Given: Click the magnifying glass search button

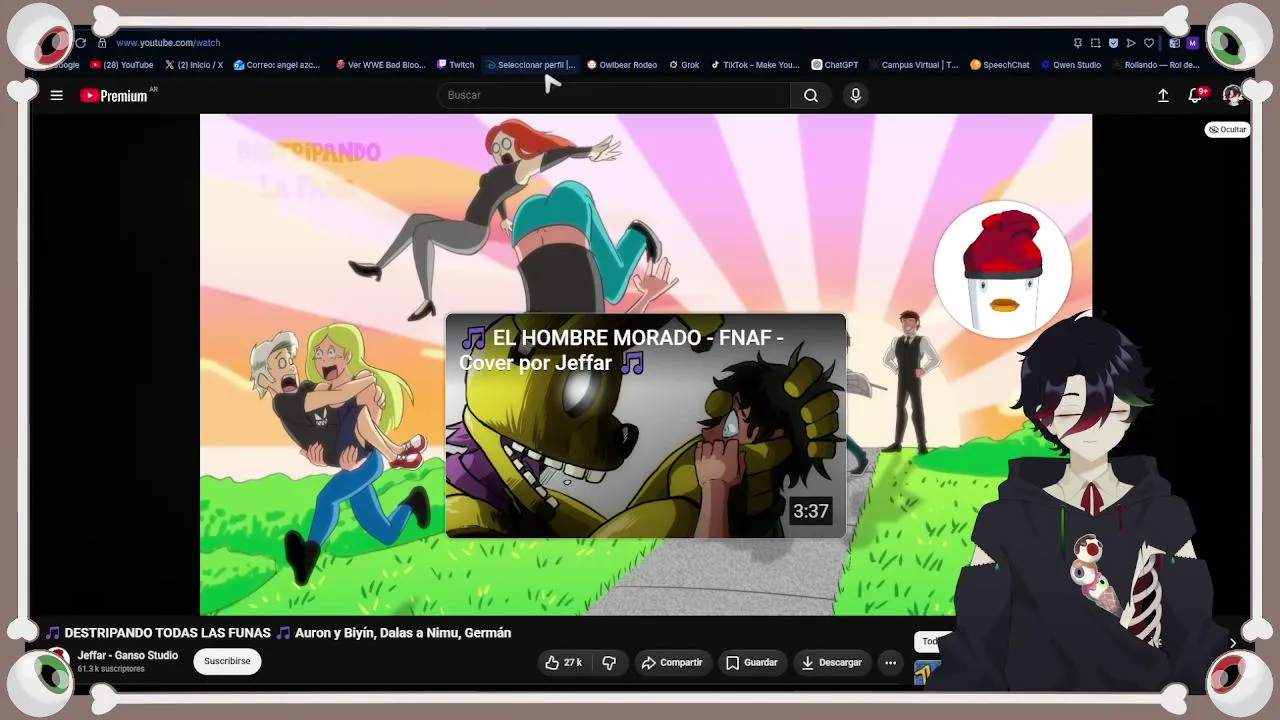Looking at the screenshot, I should click(811, 95).
